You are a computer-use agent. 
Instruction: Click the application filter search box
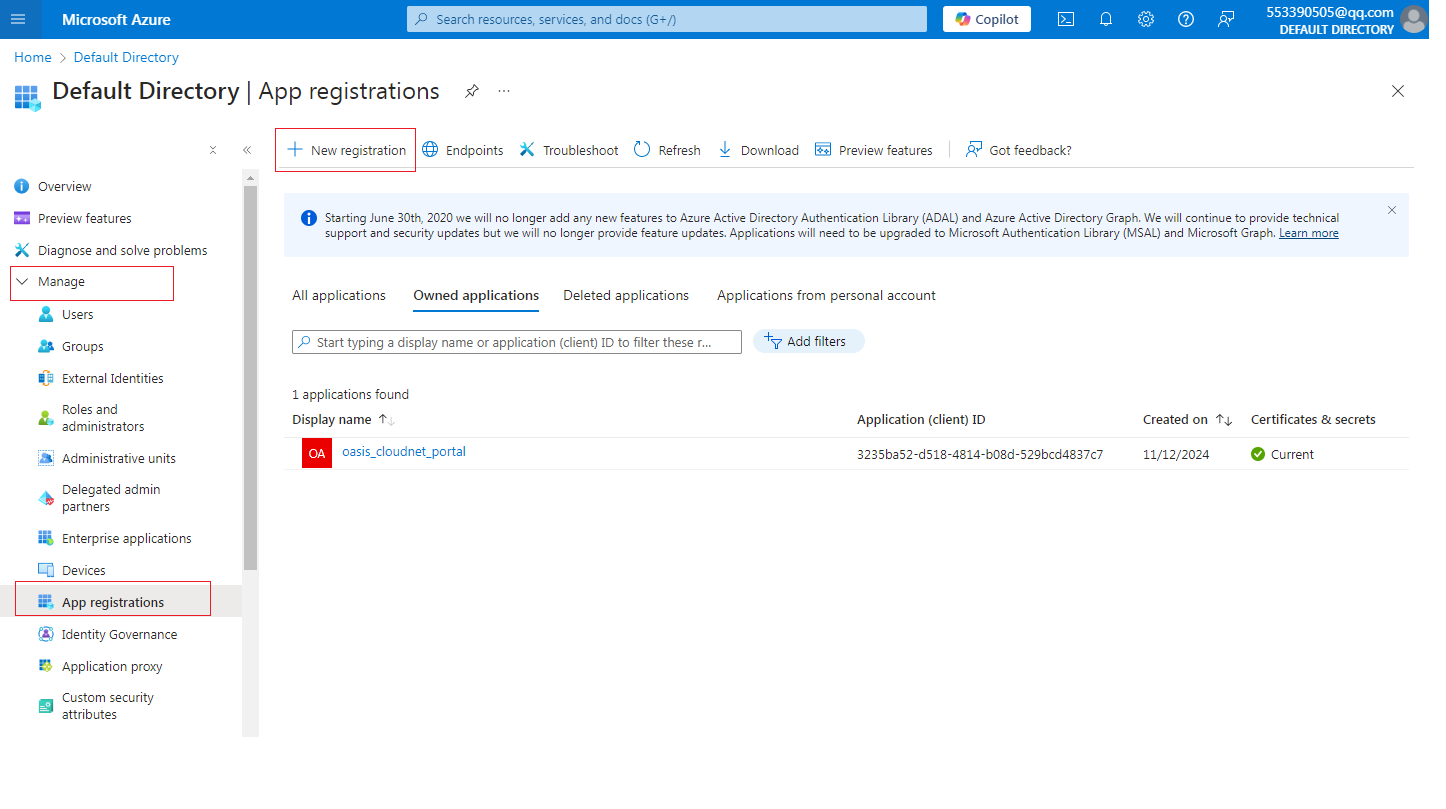[517, 342]
